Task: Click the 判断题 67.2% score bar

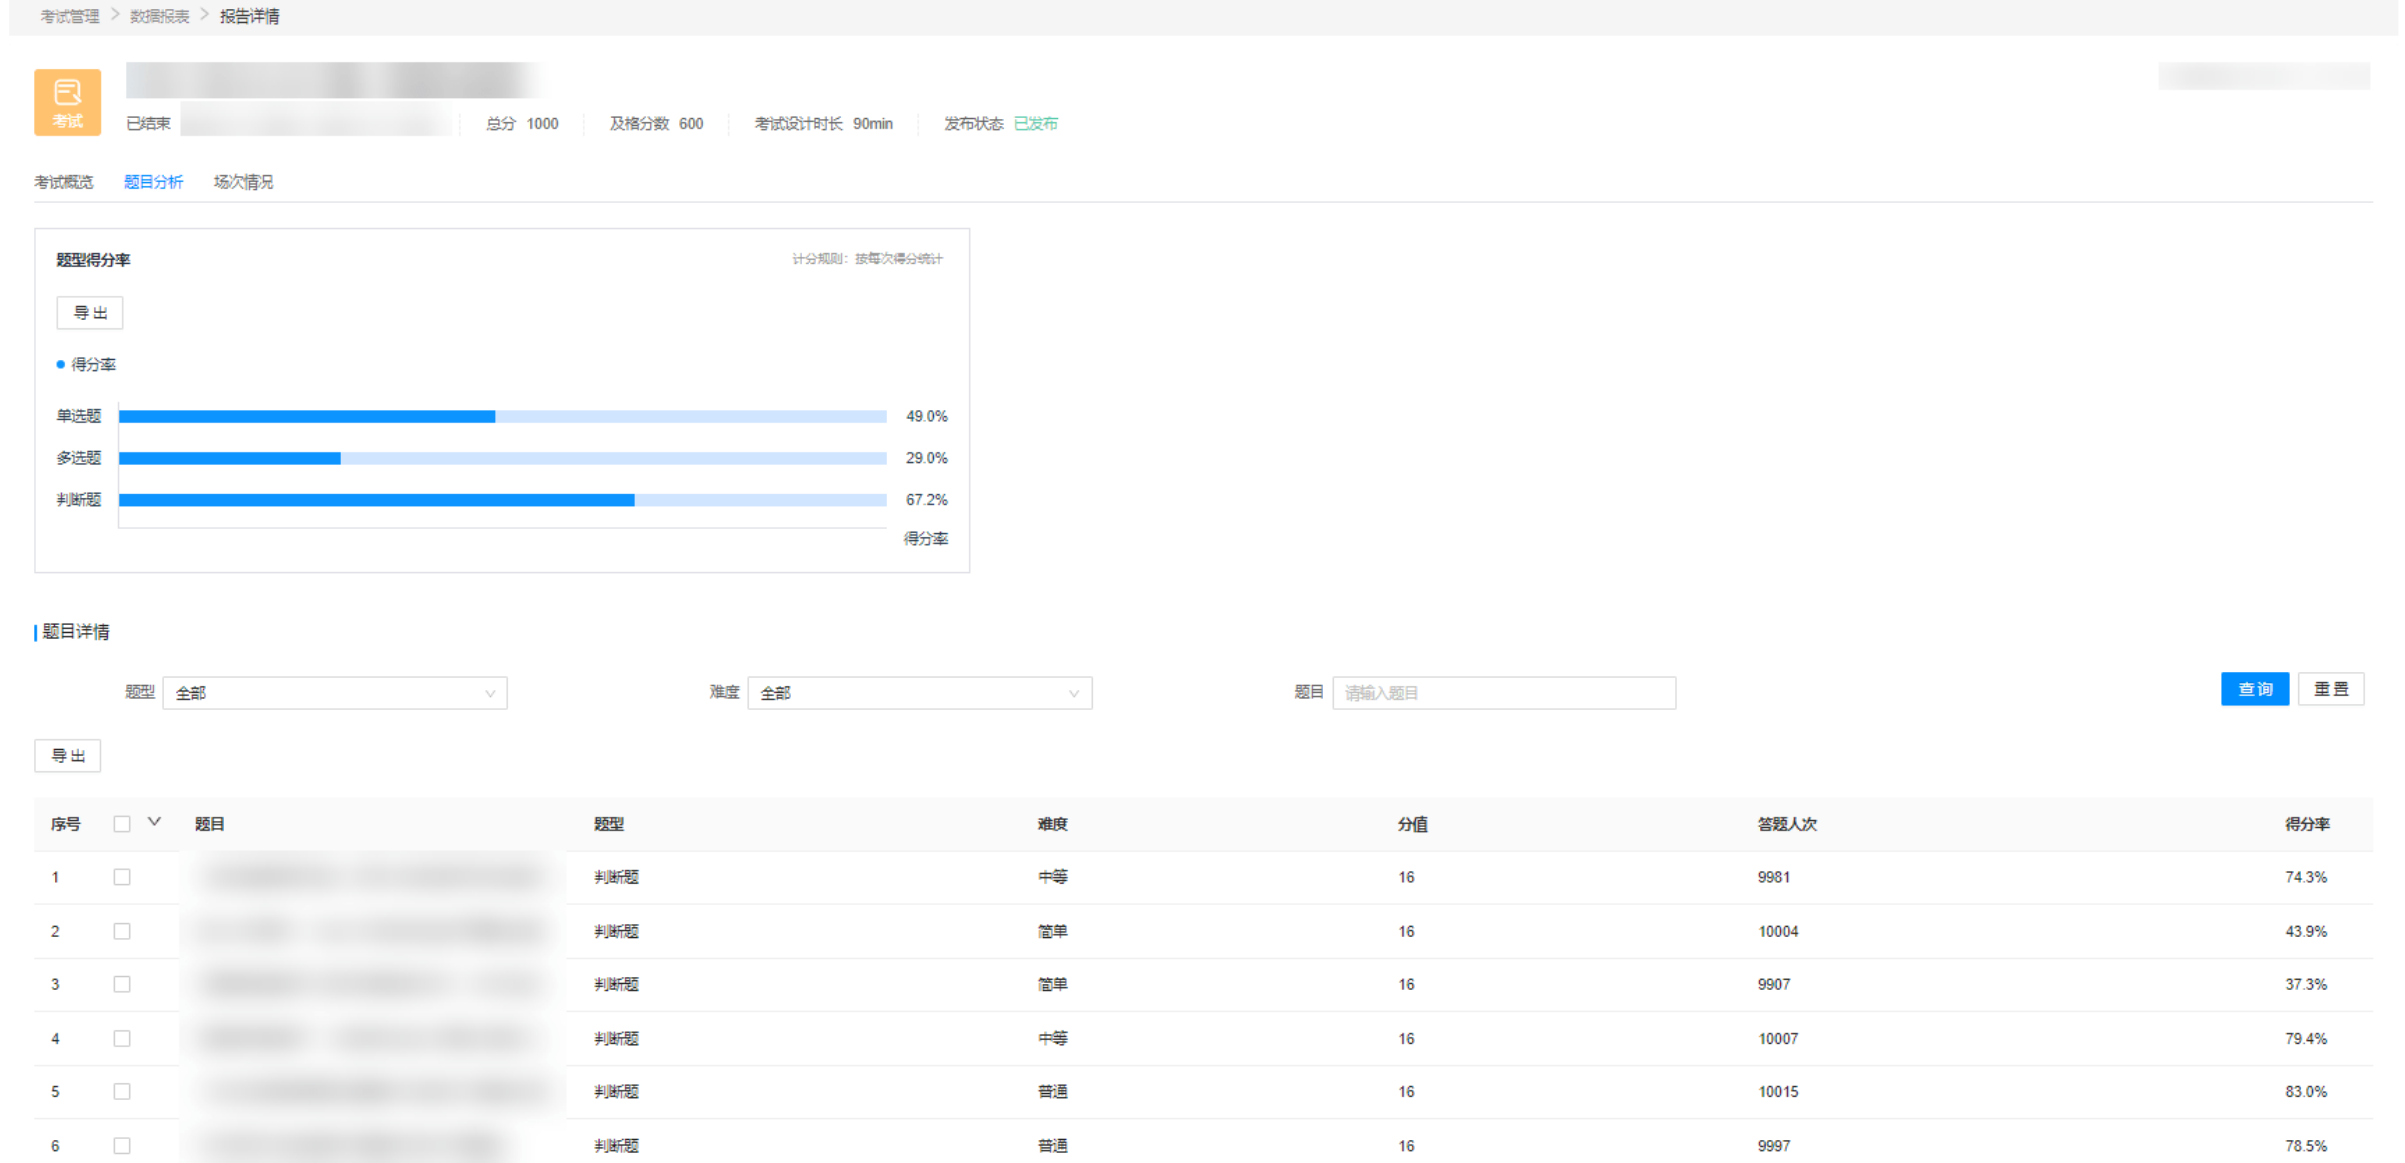Action: click(376, 500)
